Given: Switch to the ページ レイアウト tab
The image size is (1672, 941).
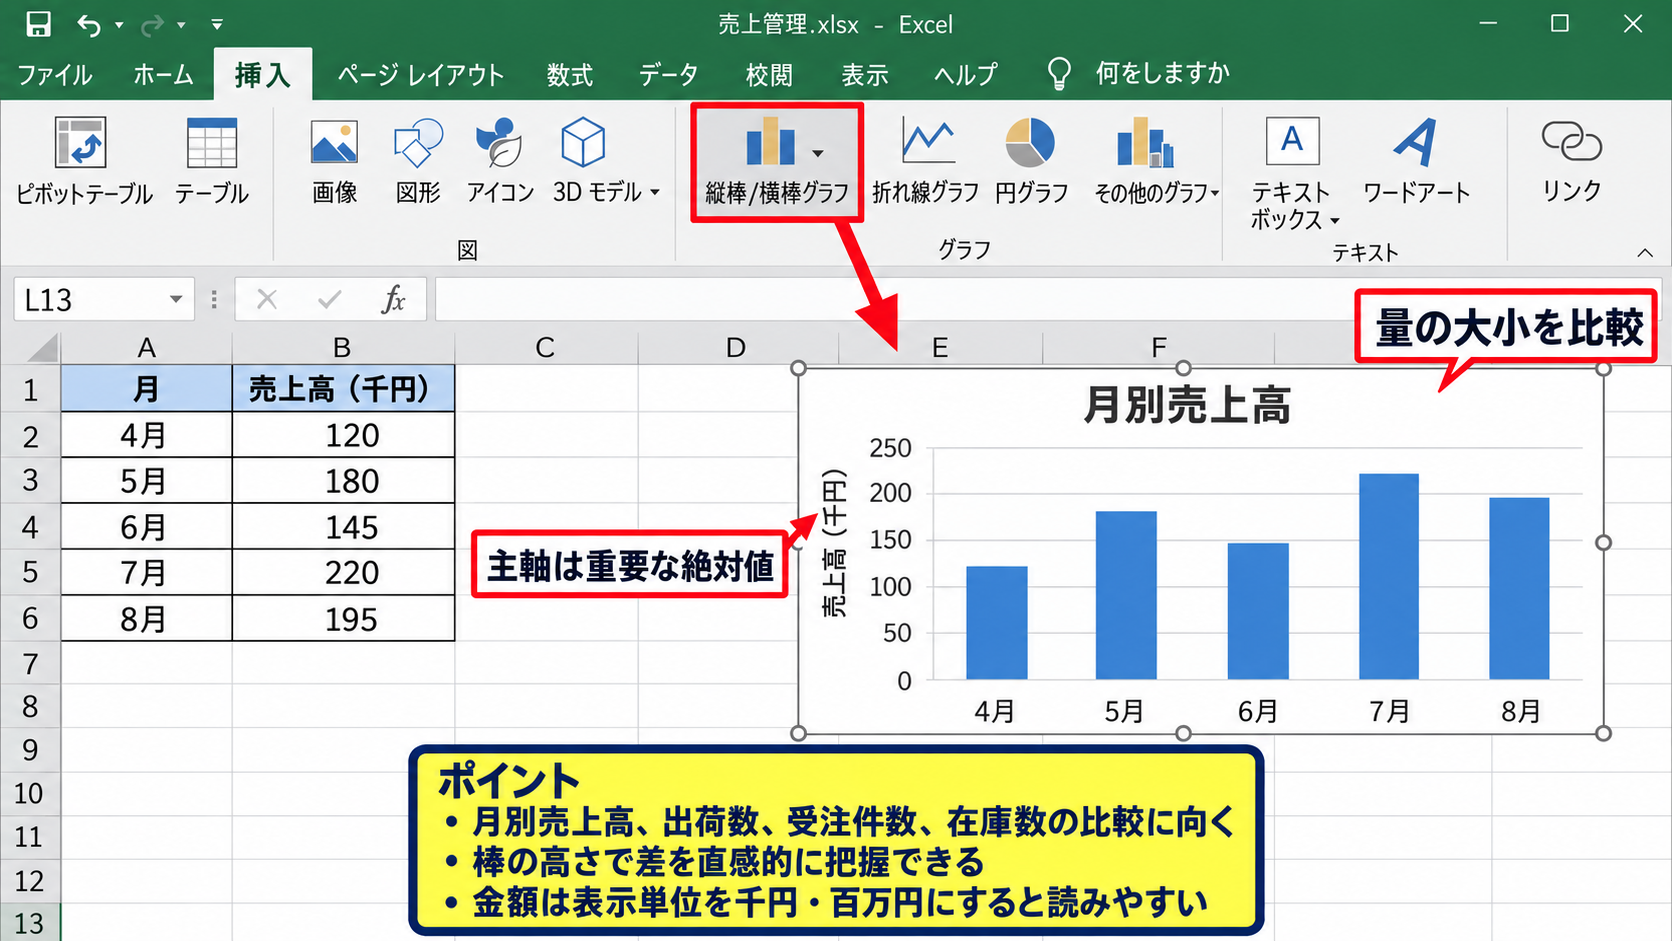Looking at the screenshot, I should (420, 75).
